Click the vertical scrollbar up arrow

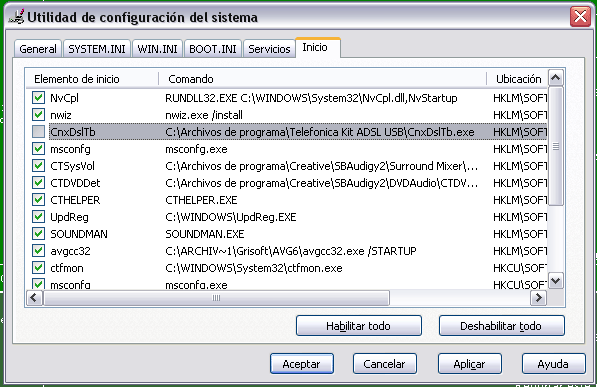click(x=555, y=78)
